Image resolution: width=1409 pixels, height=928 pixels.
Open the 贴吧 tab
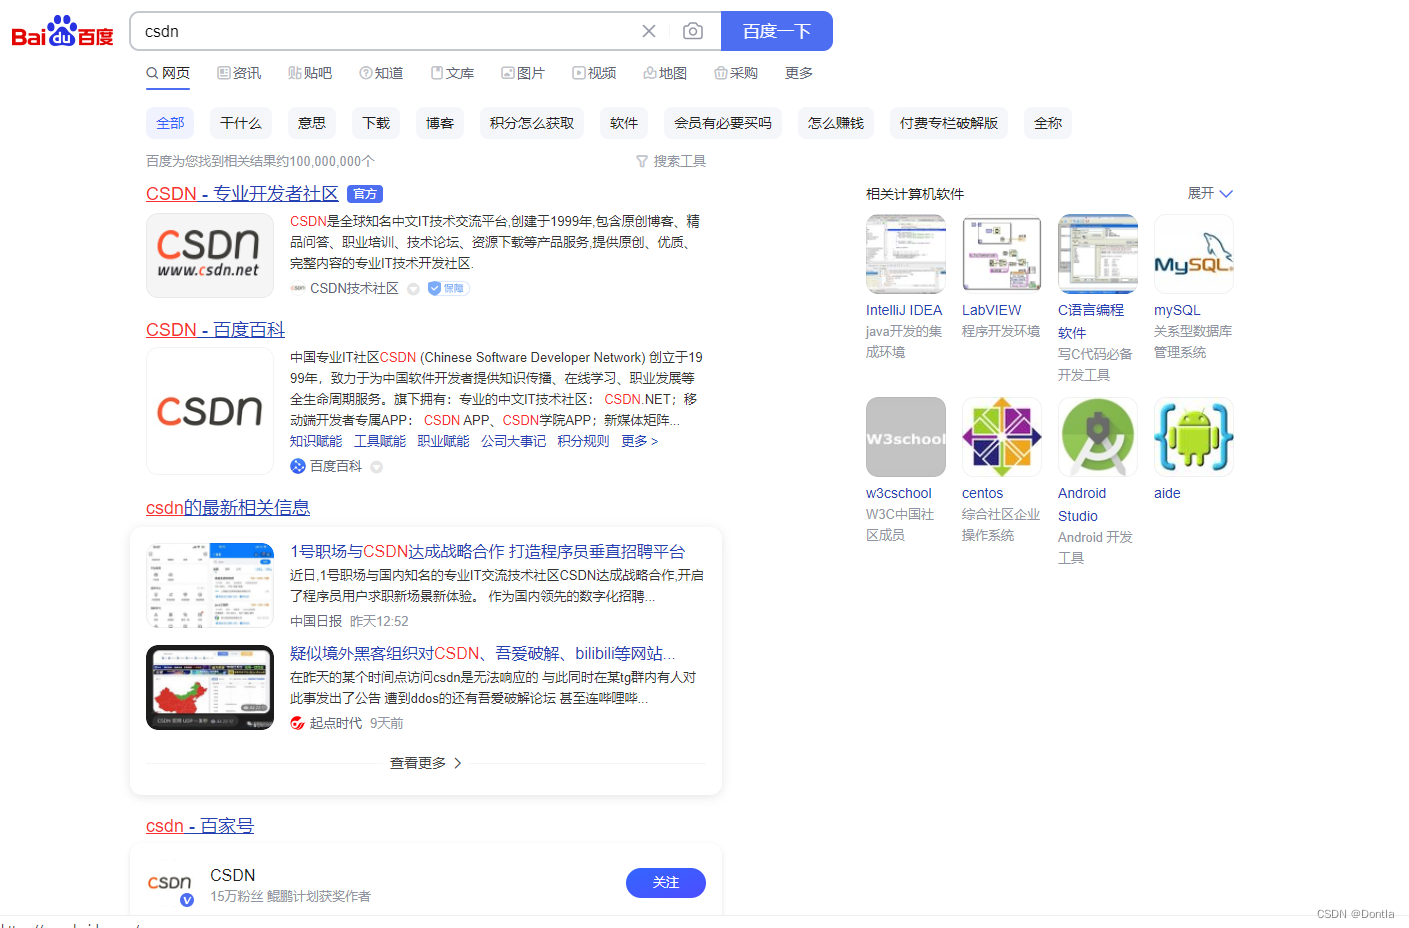pos(310,73)
